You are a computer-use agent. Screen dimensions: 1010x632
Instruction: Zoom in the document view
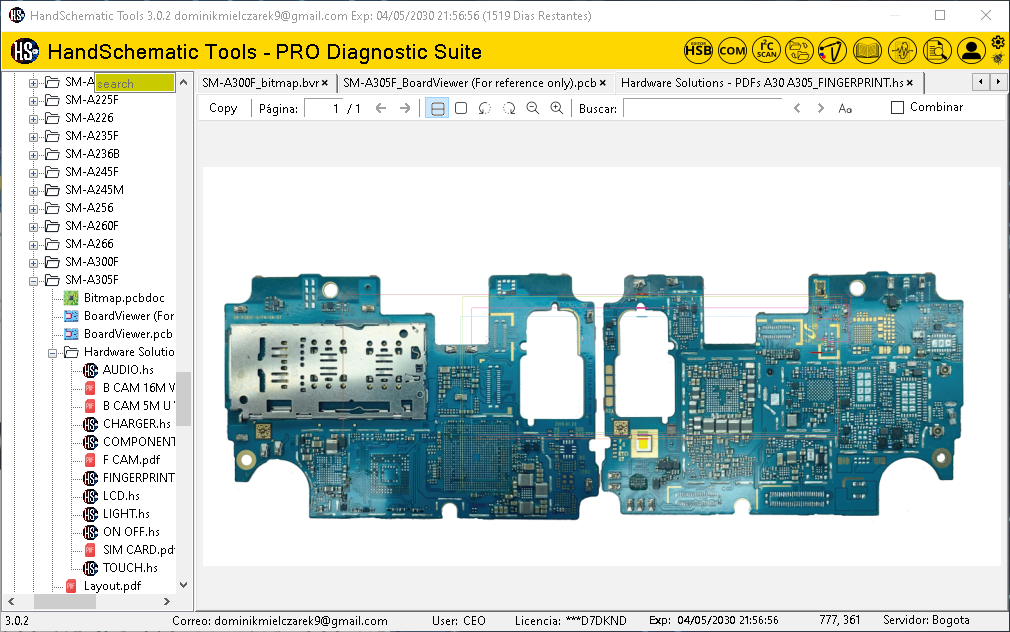point(557,108)
